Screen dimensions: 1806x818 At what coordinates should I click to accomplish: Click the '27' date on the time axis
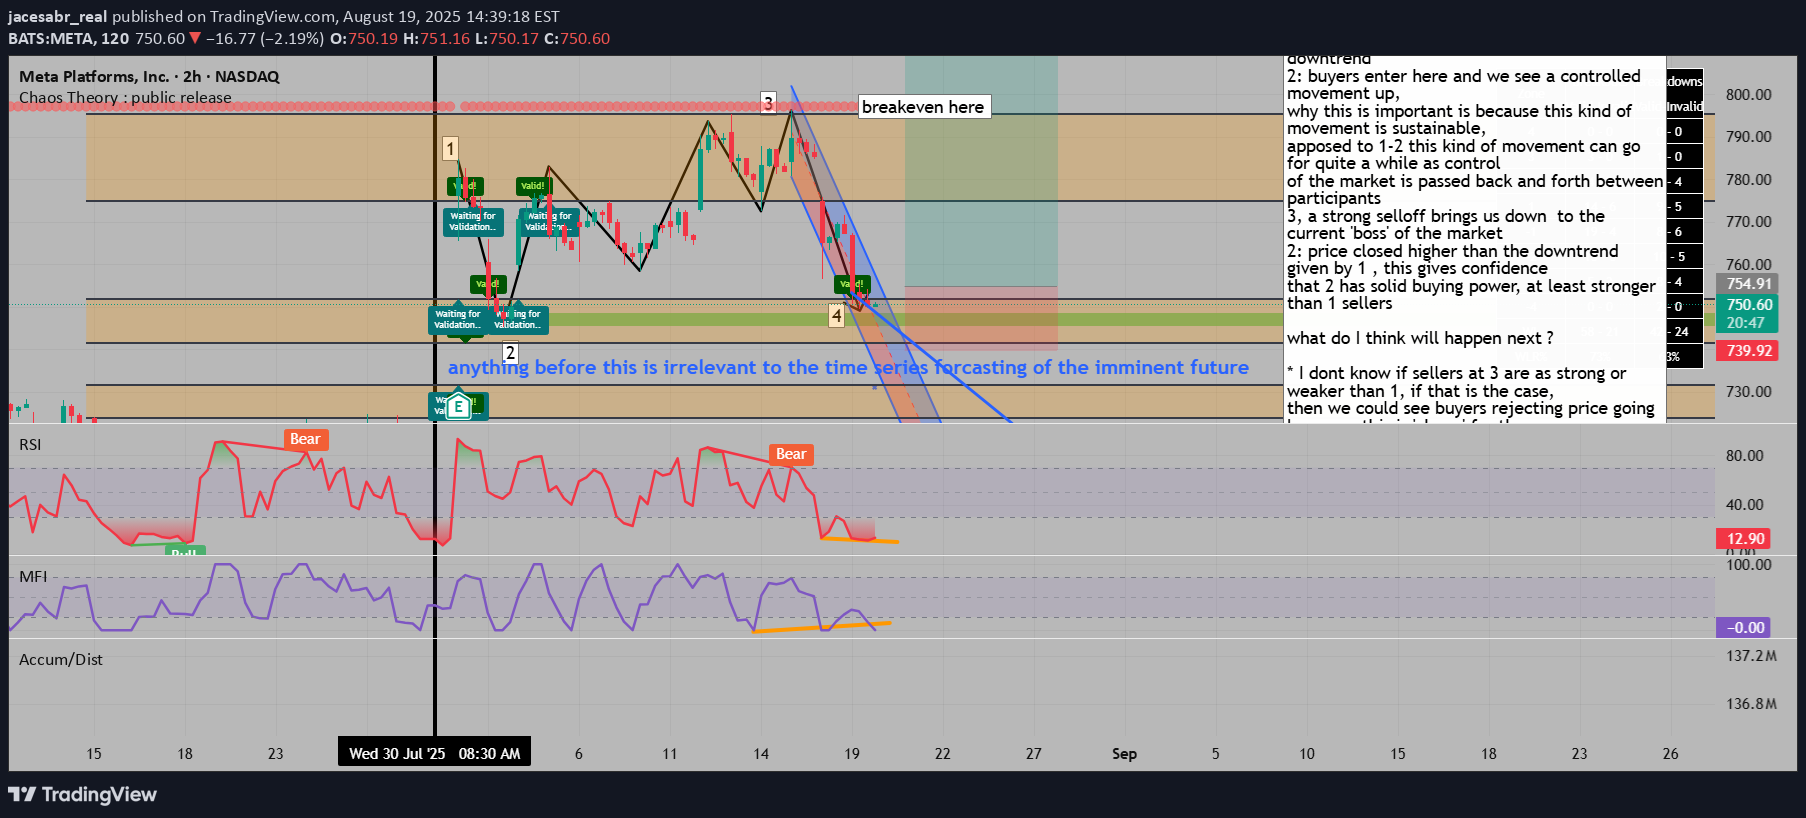(1034, 754)
